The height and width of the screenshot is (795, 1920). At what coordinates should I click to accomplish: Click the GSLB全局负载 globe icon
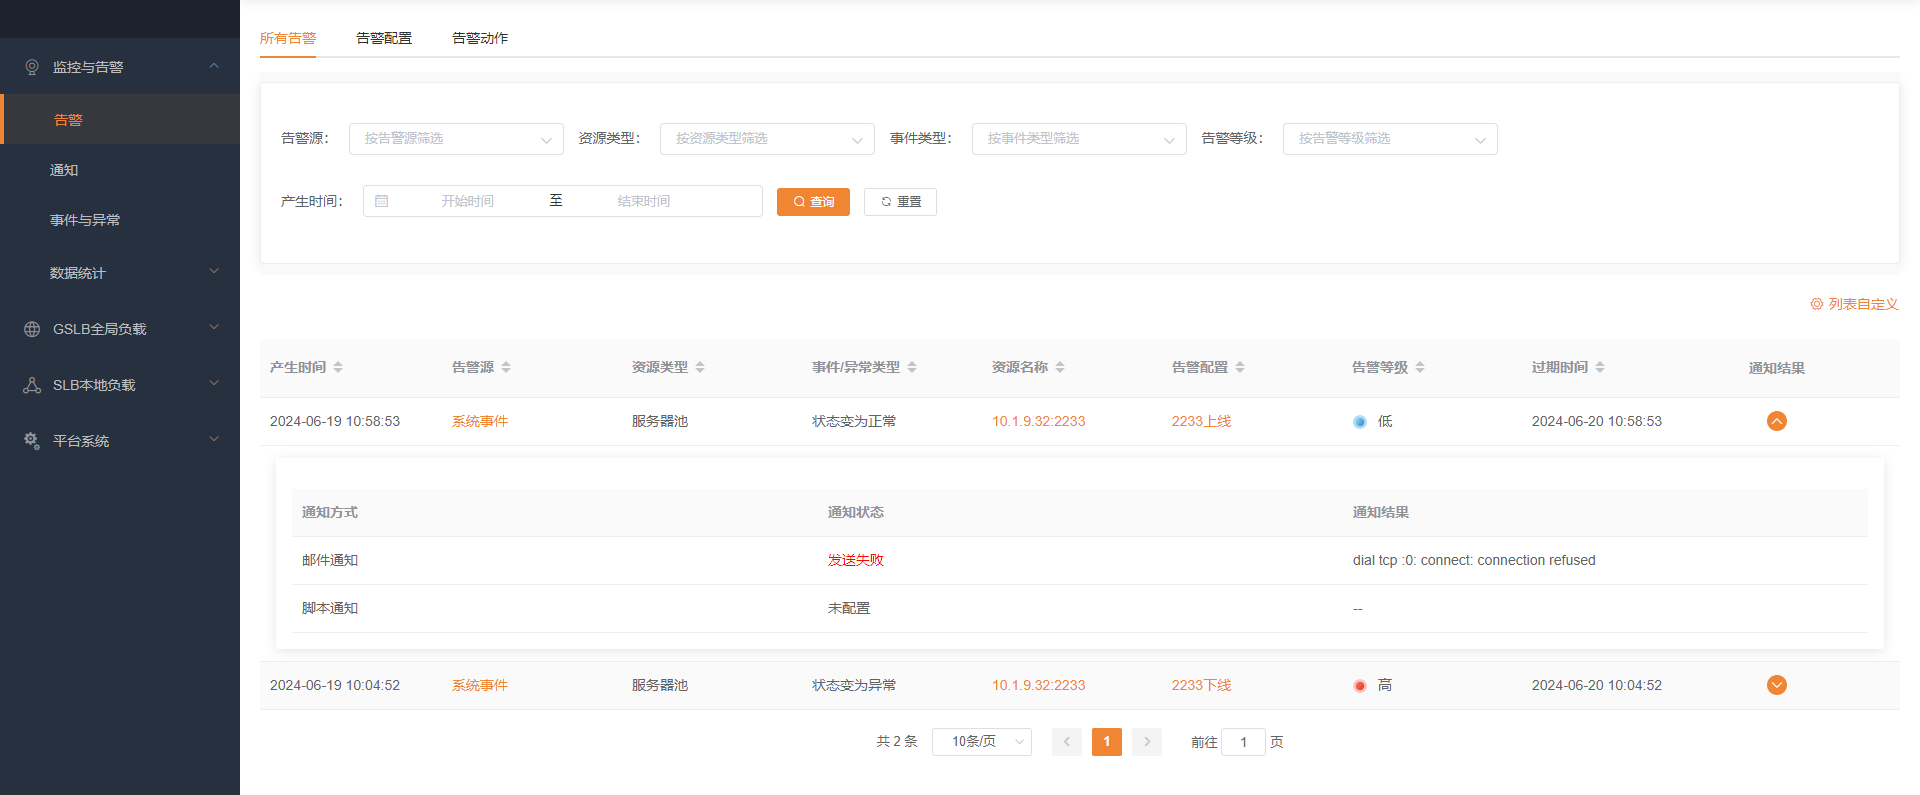32,329
